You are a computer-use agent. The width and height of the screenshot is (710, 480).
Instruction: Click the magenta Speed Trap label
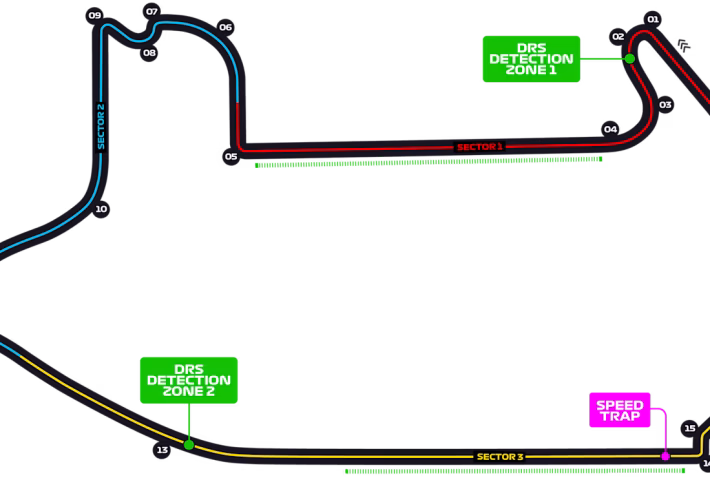(x=619, y=410)
